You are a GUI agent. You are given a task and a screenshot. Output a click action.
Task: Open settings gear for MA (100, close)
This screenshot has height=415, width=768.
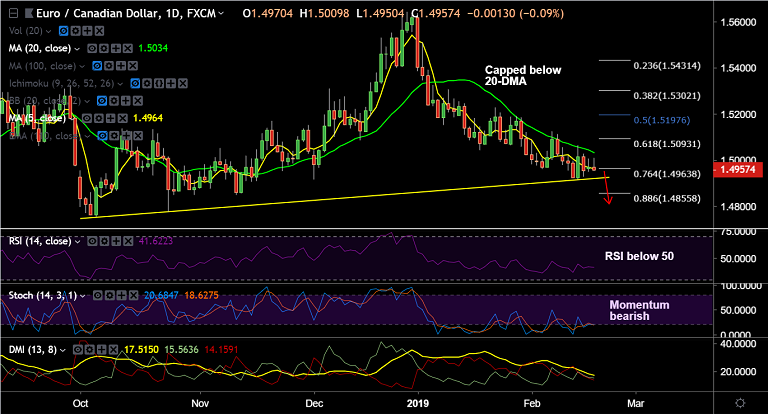(109, 66)
